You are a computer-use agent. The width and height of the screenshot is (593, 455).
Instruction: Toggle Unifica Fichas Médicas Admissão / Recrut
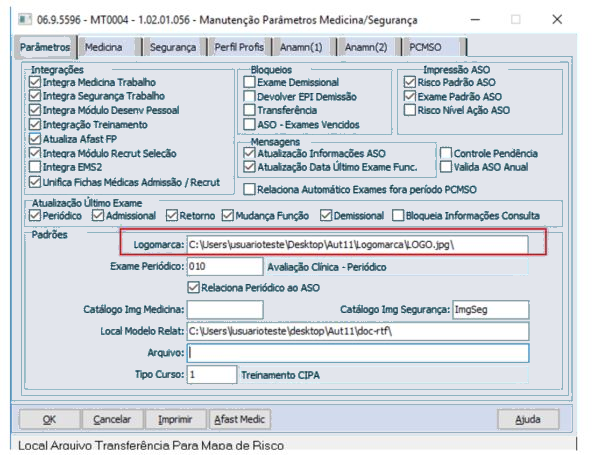pos(35,182)
